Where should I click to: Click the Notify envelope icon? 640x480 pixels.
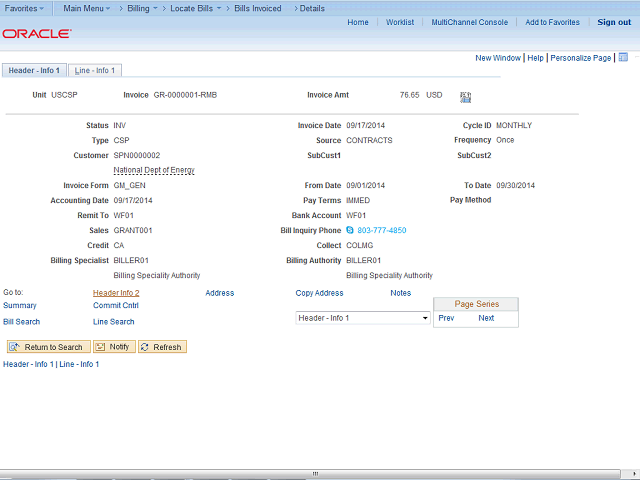click(100, 347)
